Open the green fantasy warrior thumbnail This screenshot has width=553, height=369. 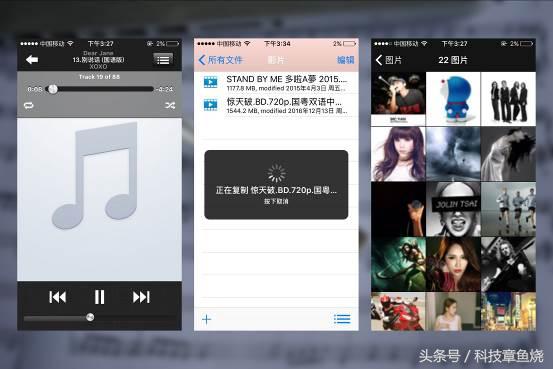(x=398, y=264)
